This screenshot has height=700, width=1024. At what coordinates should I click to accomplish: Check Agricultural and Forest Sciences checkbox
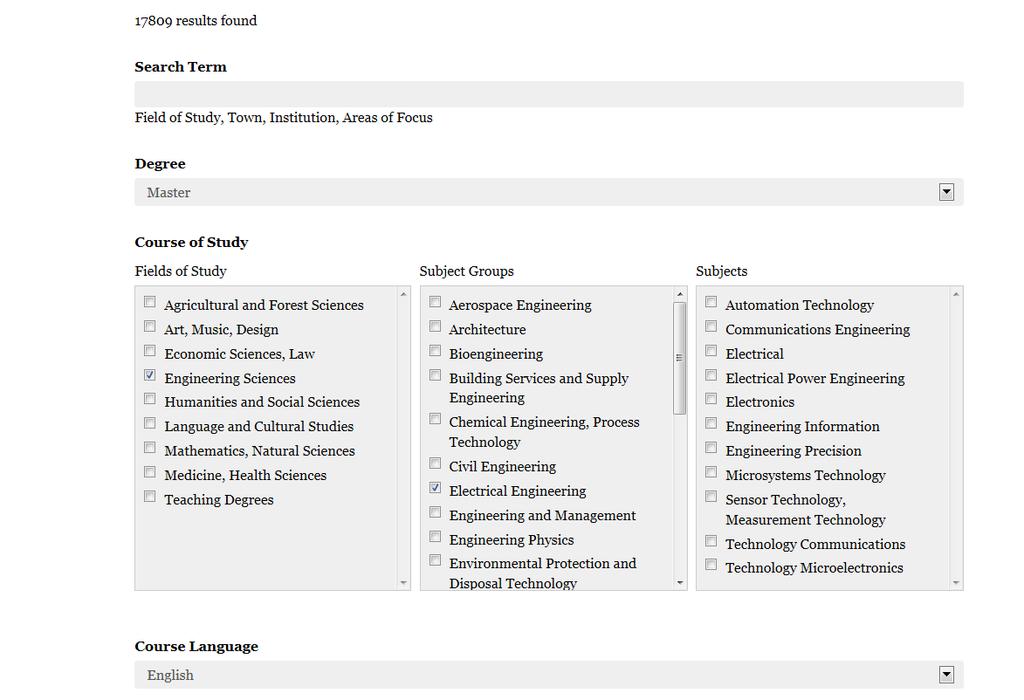pos(150,302)
